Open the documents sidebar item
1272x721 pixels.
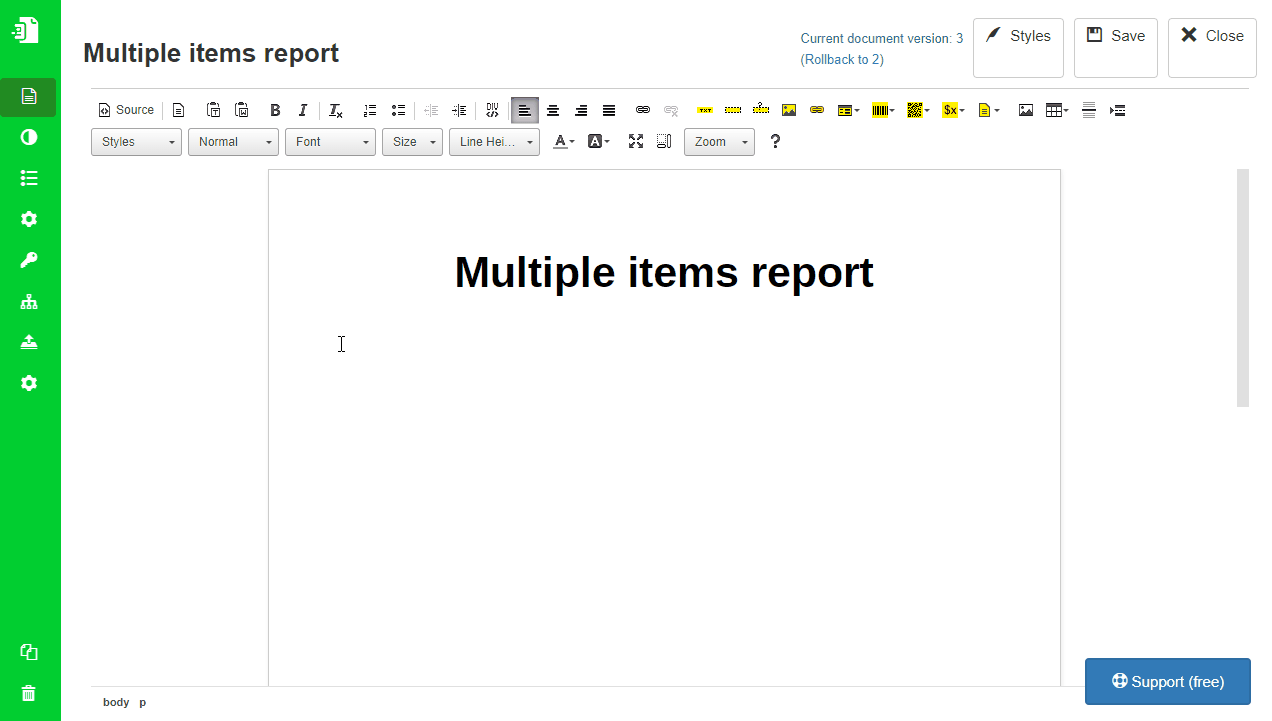pyautogui.click(x=29, y=96)
